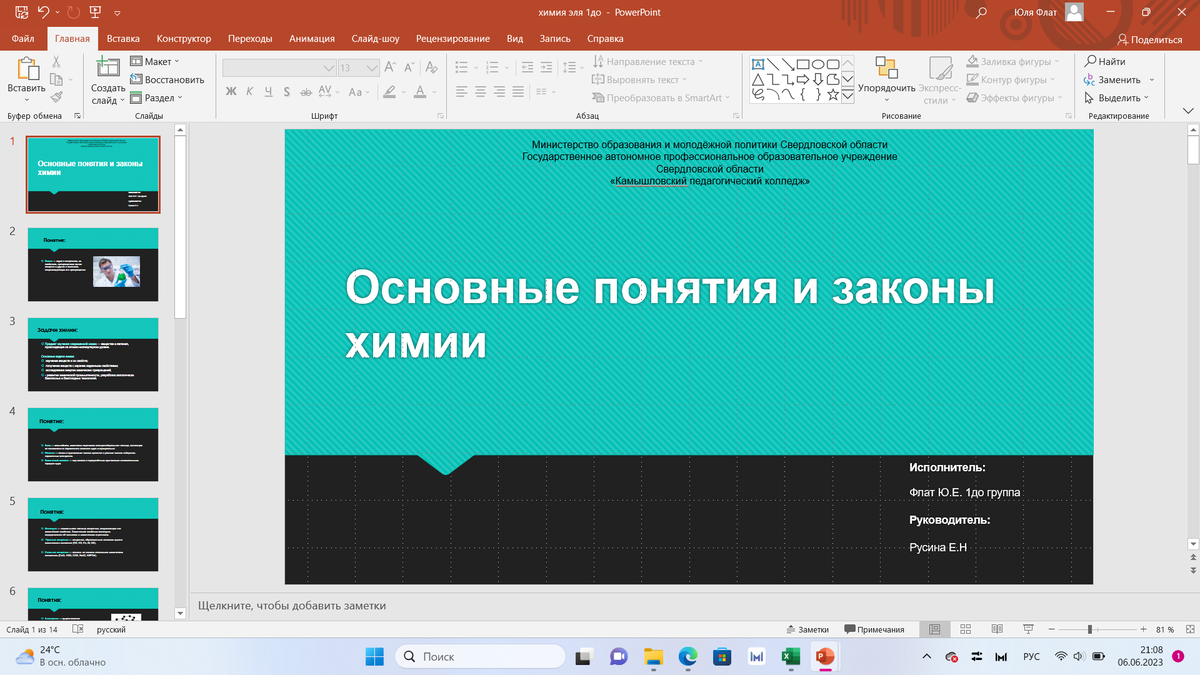
Task: Open the Select (Выделить) dropdown
Action: click(x=1116, y=98)
